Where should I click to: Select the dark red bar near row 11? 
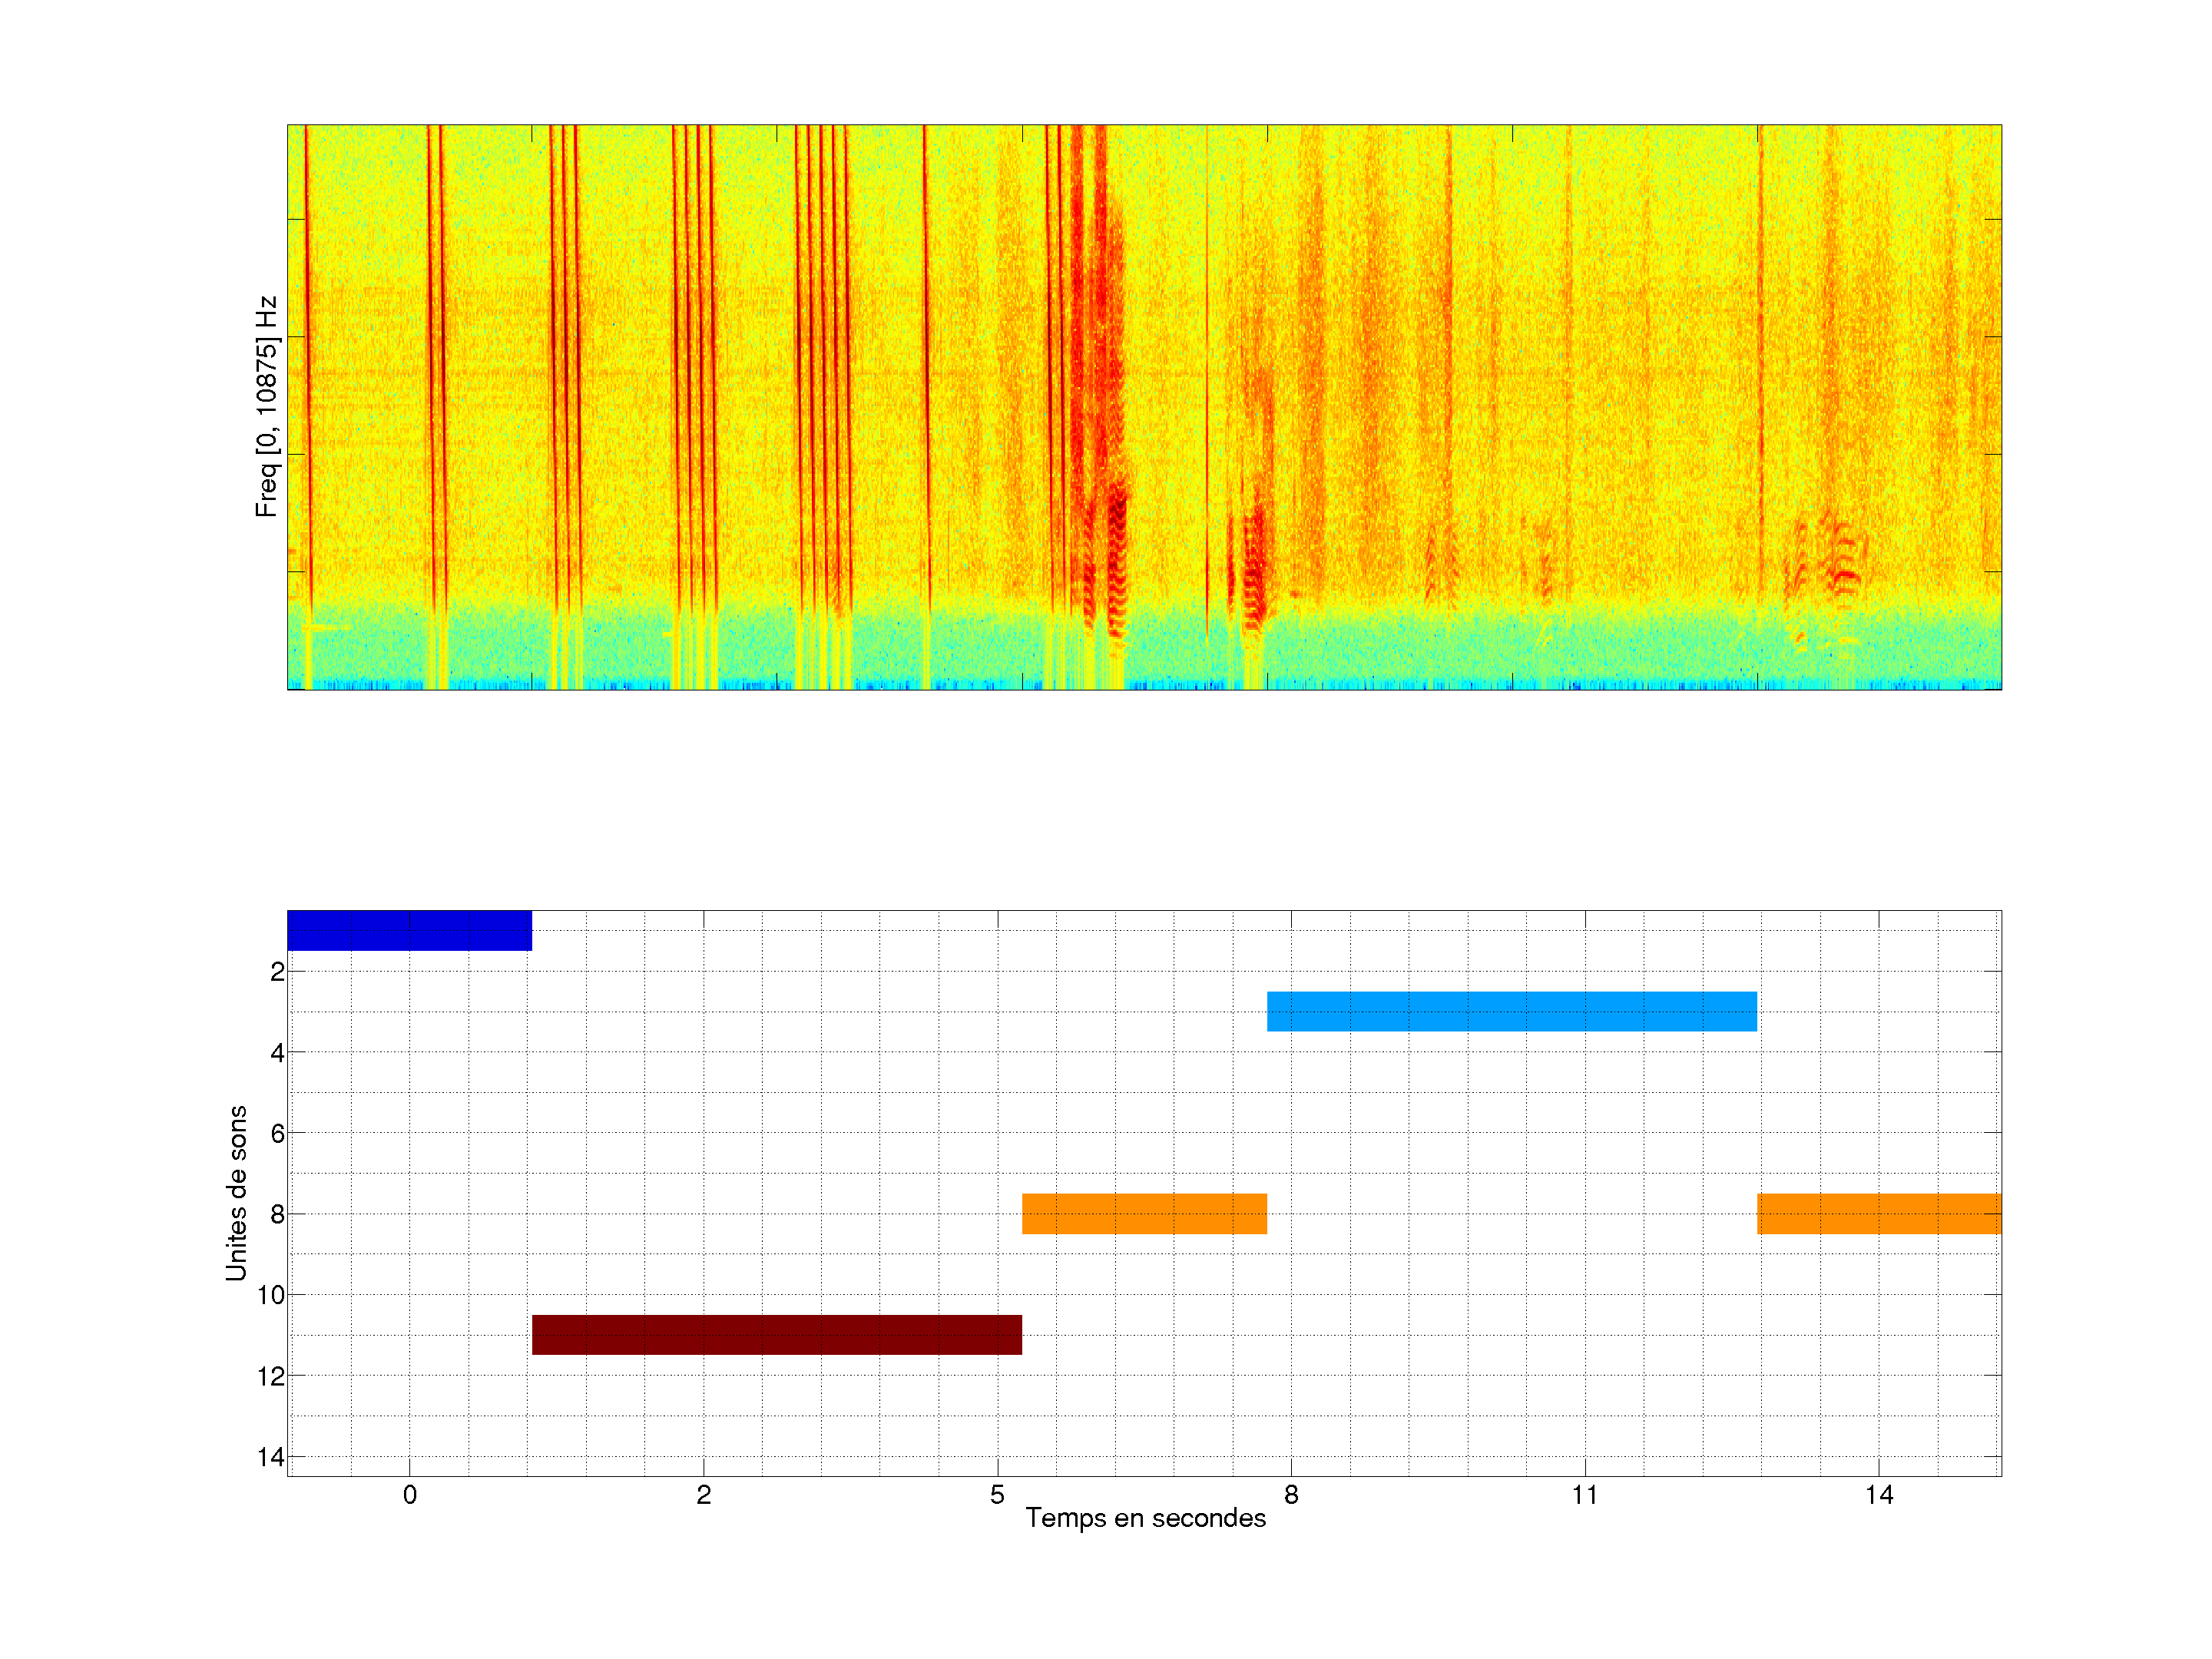click(x=776, y=1334)
